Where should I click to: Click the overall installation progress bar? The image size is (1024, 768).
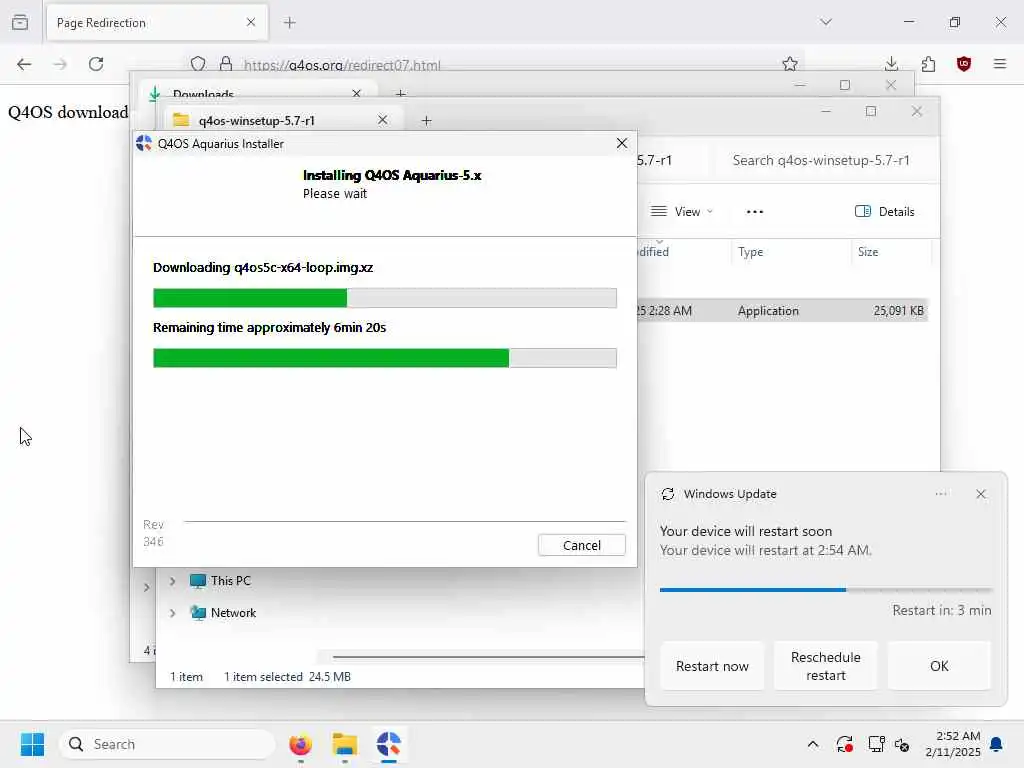385,358
